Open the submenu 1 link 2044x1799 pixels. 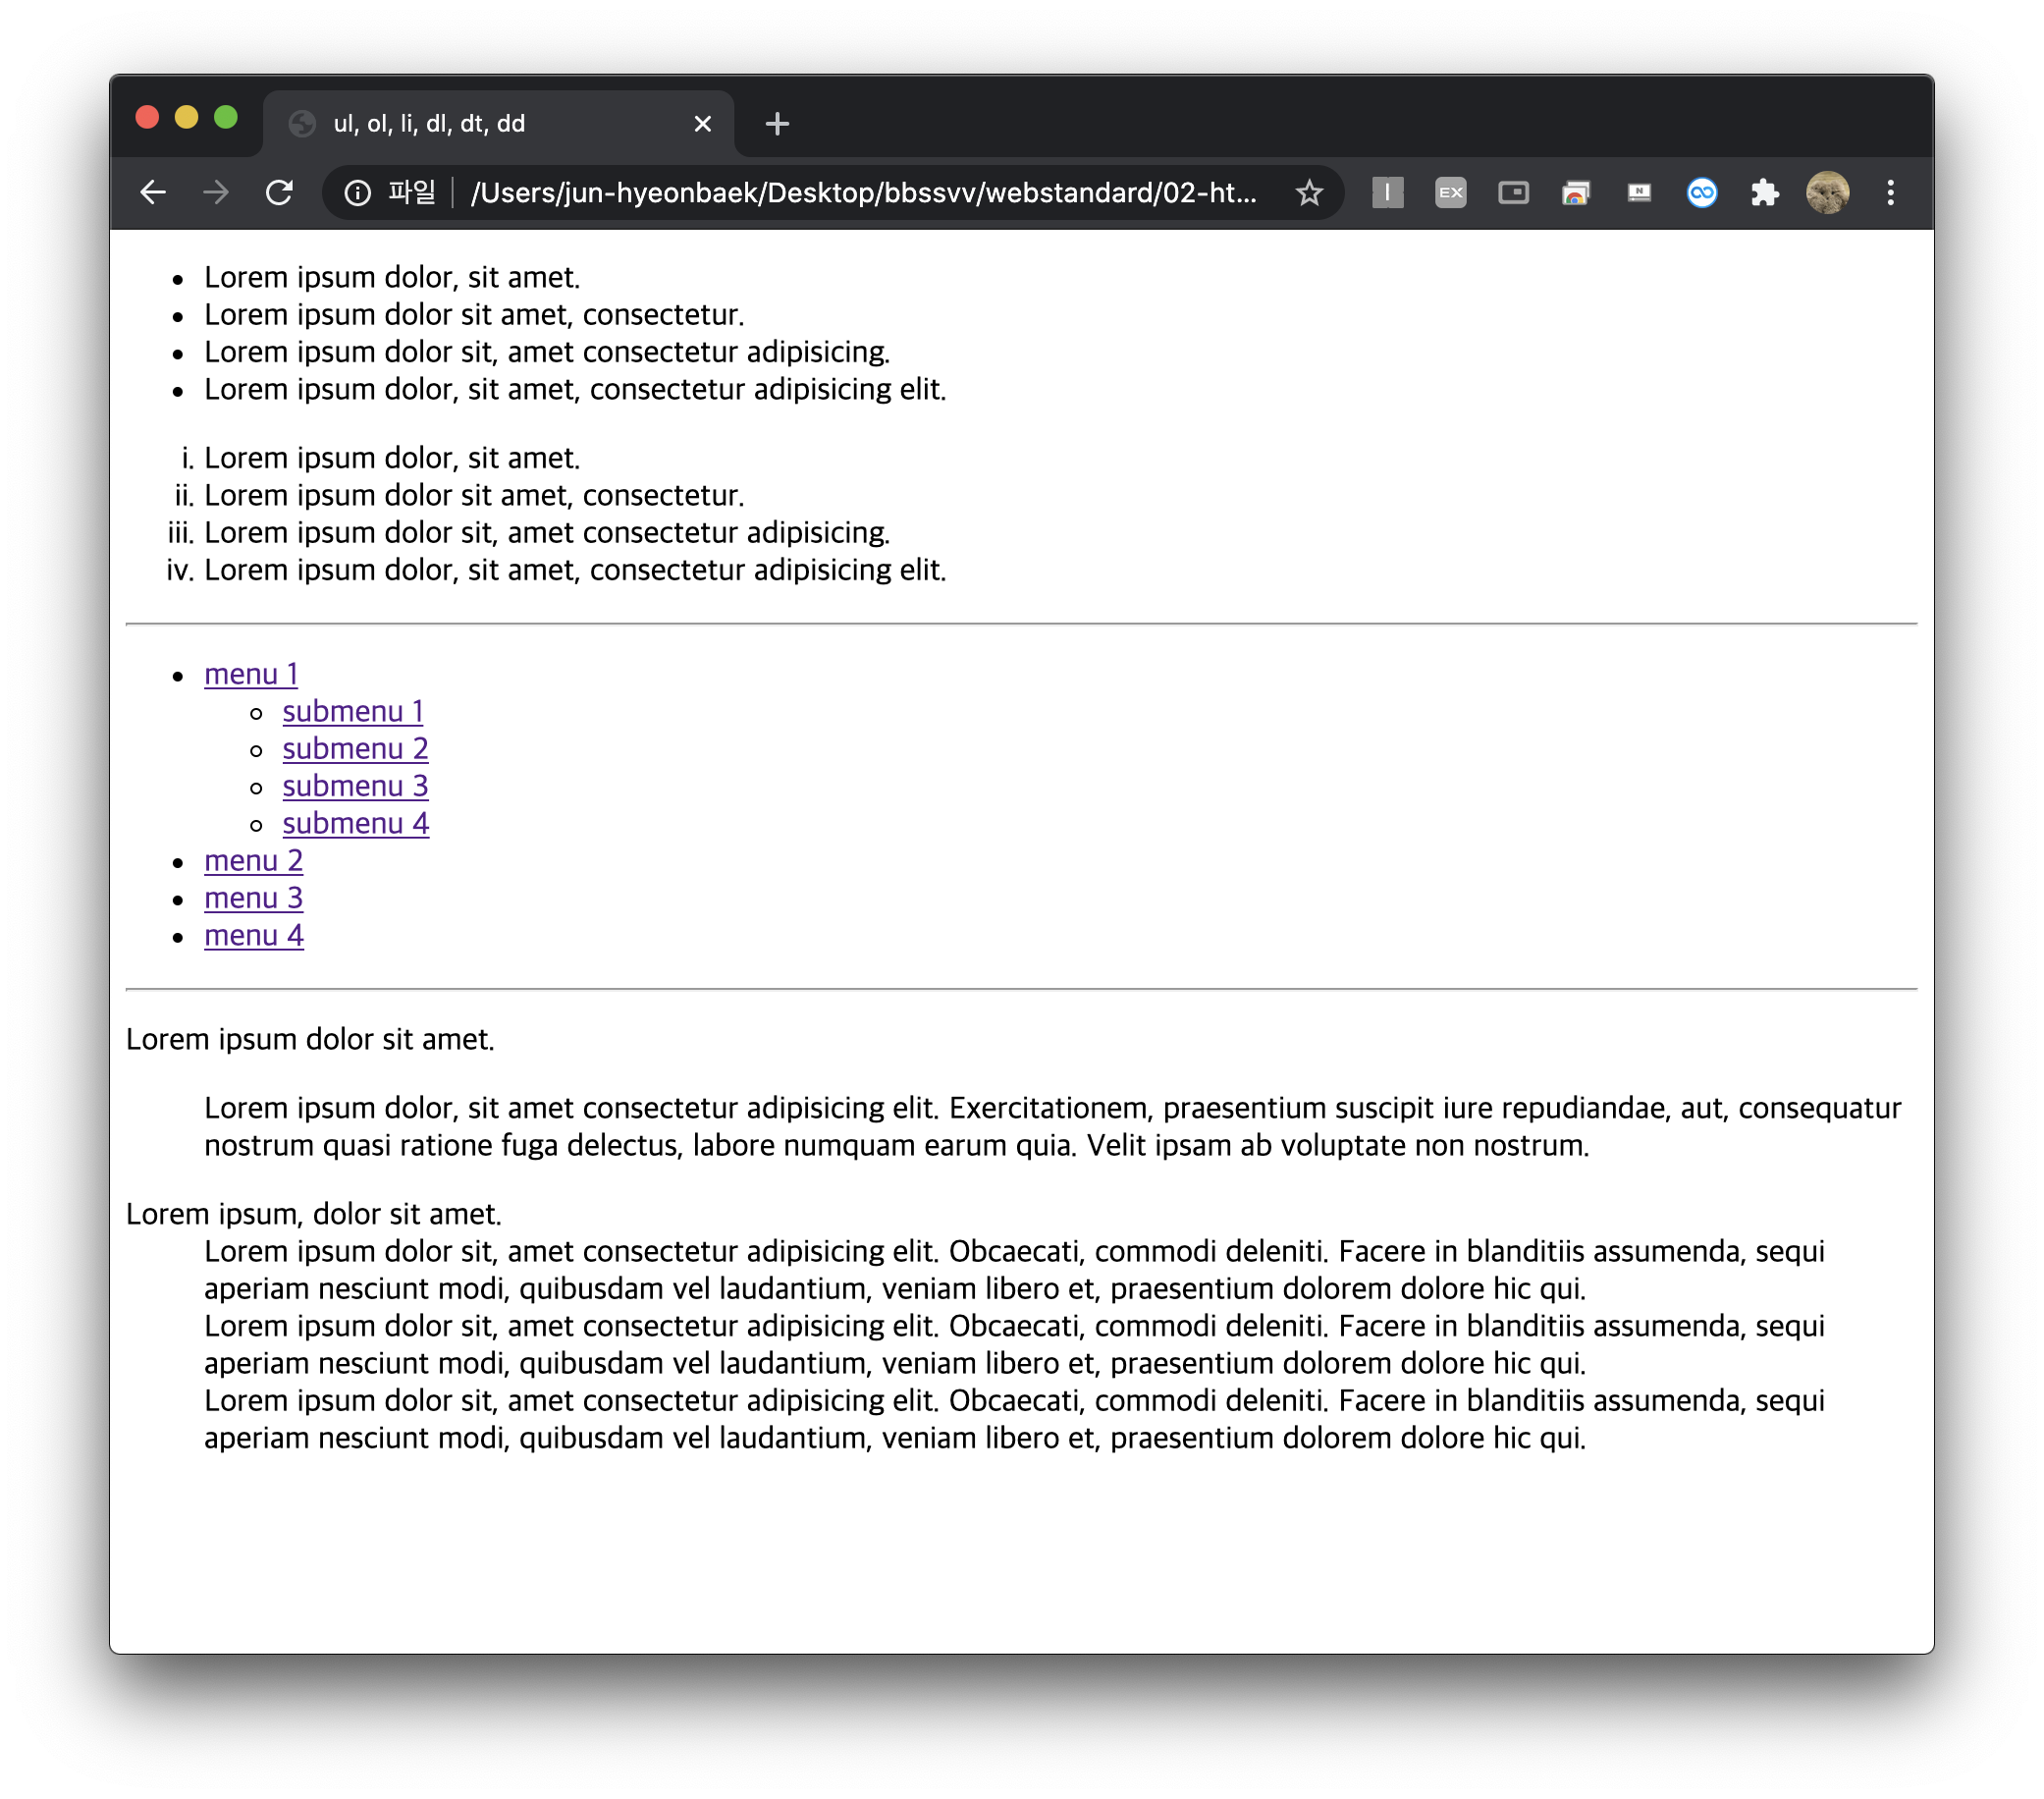[x=353, y=711]
